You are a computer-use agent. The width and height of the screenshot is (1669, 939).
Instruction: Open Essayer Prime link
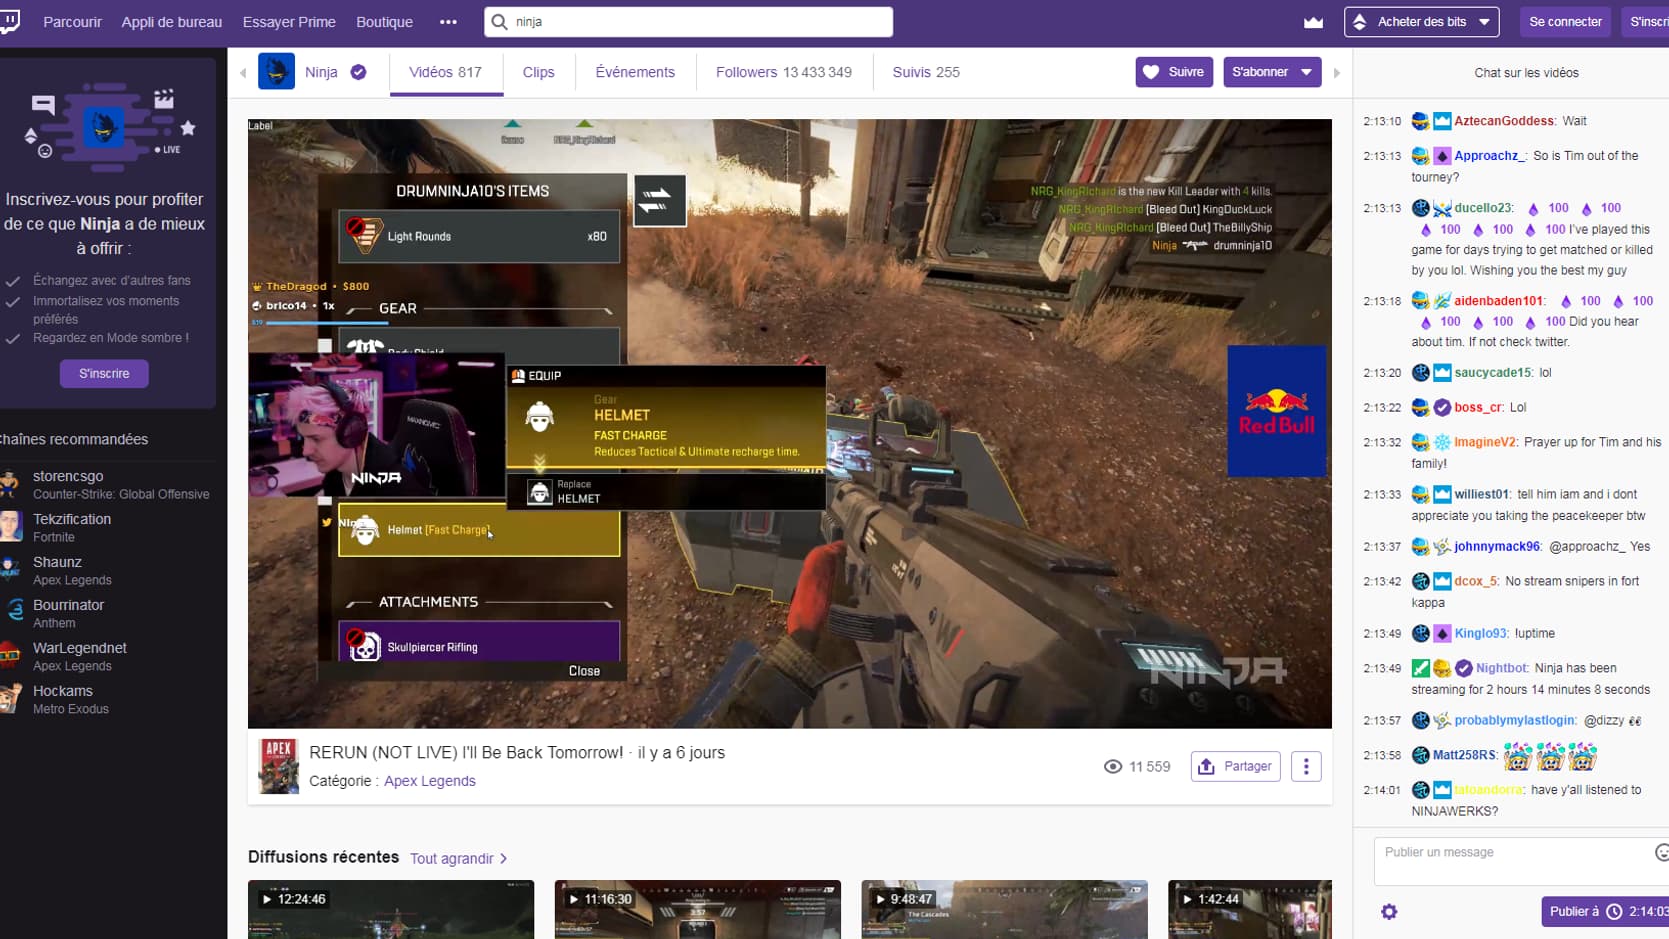(x=289, y=22)
